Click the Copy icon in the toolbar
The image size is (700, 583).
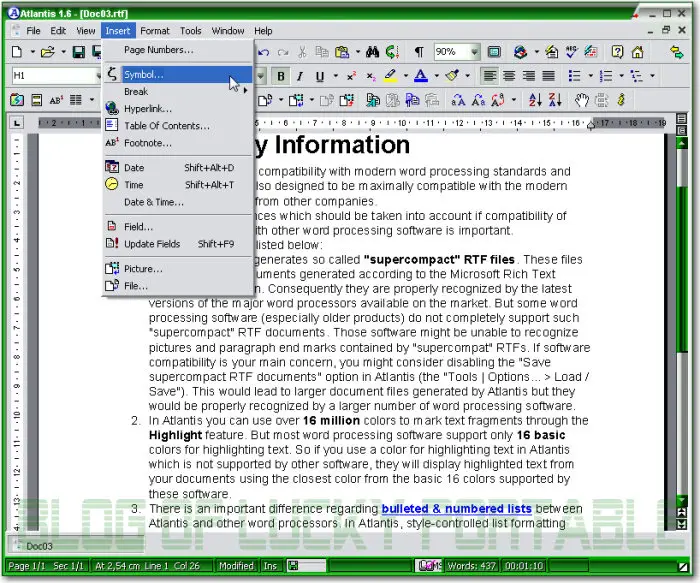(x=321, y=52)
